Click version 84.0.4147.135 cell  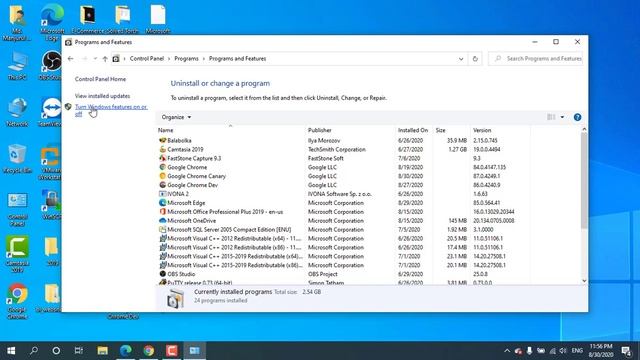489,167
